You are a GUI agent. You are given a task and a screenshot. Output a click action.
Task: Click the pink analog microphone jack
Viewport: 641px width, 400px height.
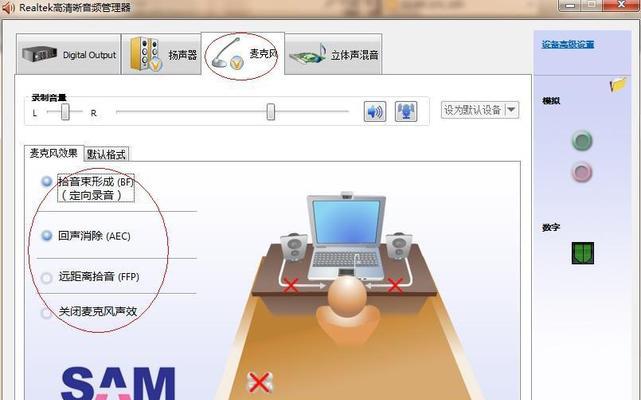582,172
